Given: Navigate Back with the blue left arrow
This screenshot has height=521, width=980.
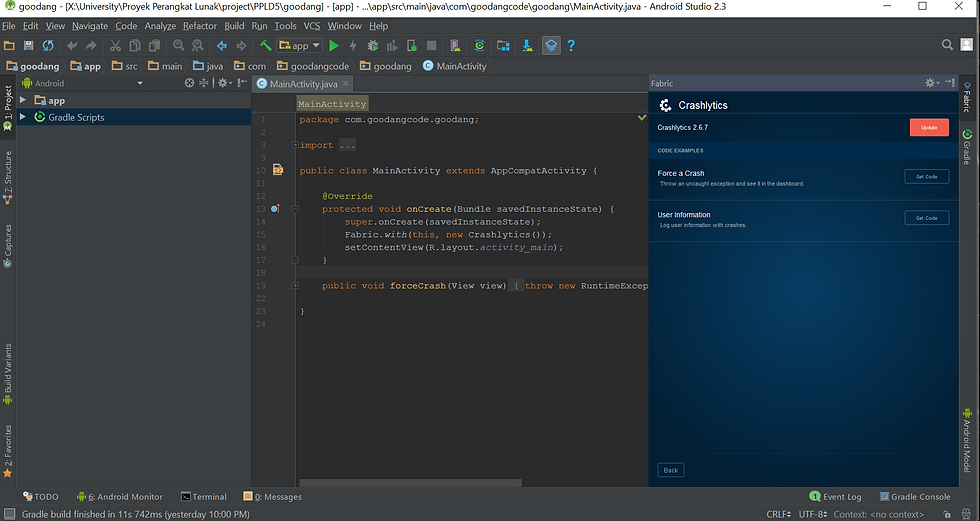Looking at the screenshot, I should pyautogui.click(x=222, y=46).
